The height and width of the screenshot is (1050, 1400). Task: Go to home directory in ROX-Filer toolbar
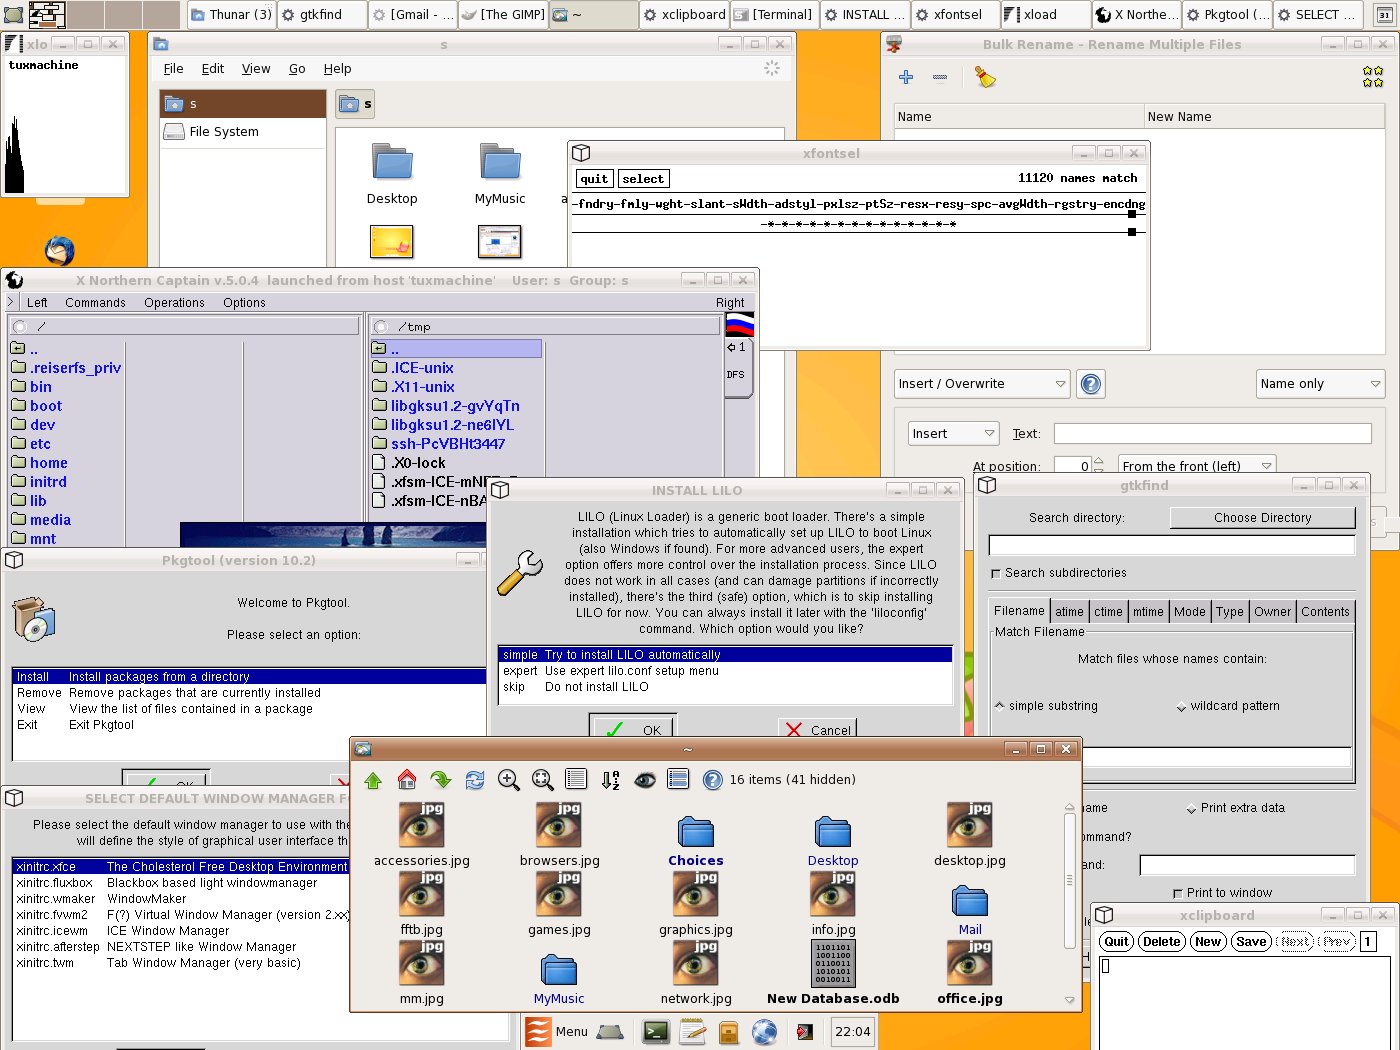(x=407, y=780)
